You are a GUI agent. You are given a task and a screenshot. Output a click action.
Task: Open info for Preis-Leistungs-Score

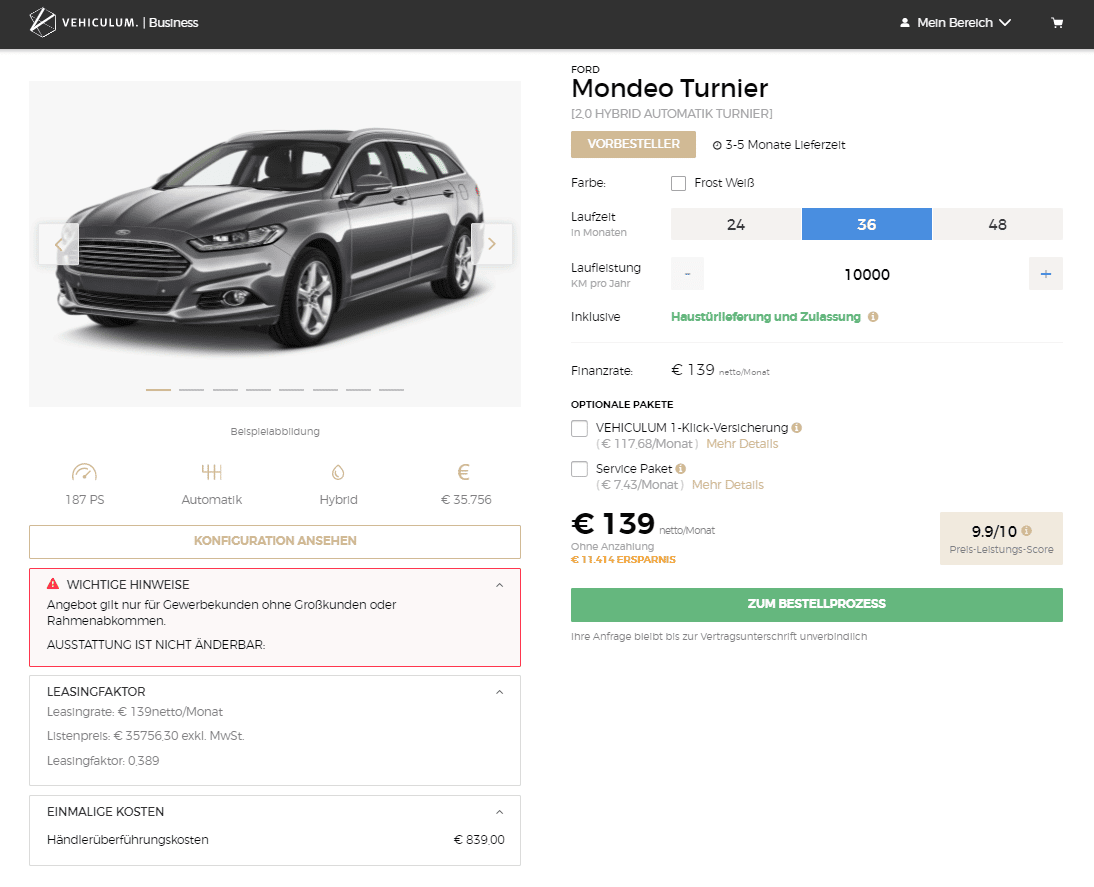coord(1026,531)
